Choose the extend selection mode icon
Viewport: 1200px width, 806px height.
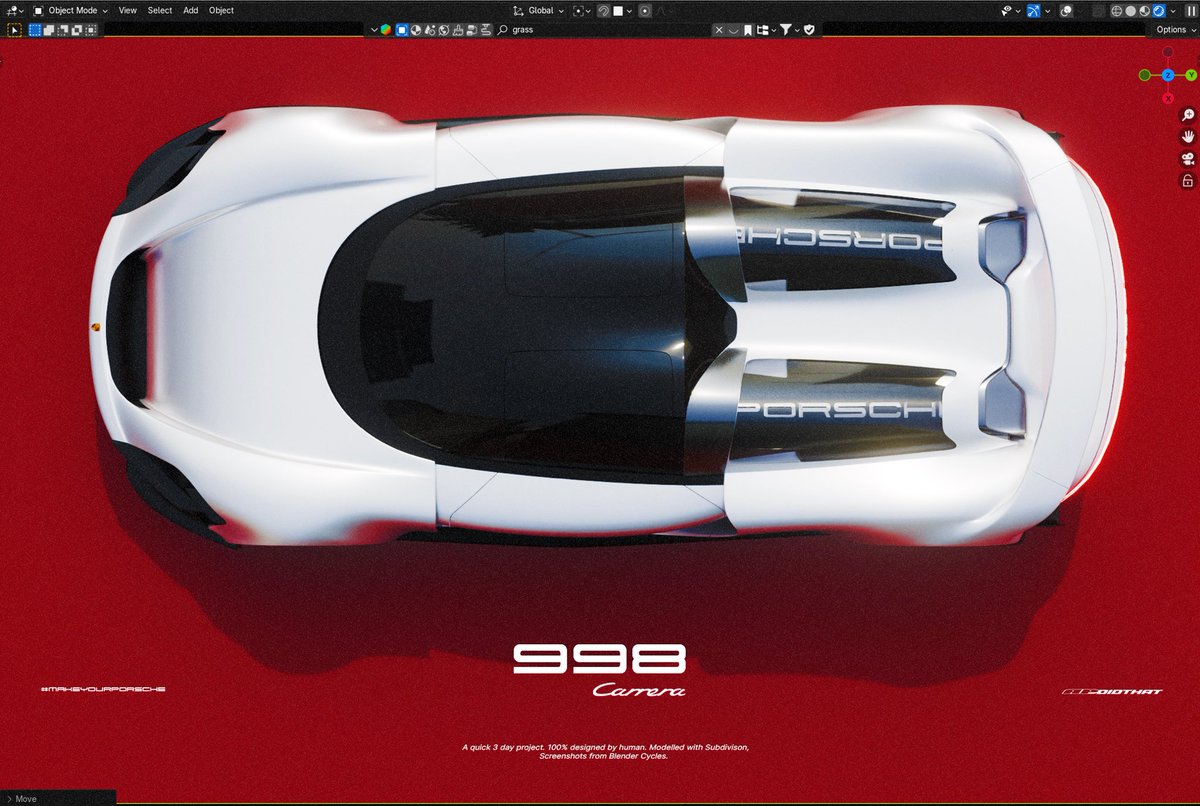(x=49, y=30)
